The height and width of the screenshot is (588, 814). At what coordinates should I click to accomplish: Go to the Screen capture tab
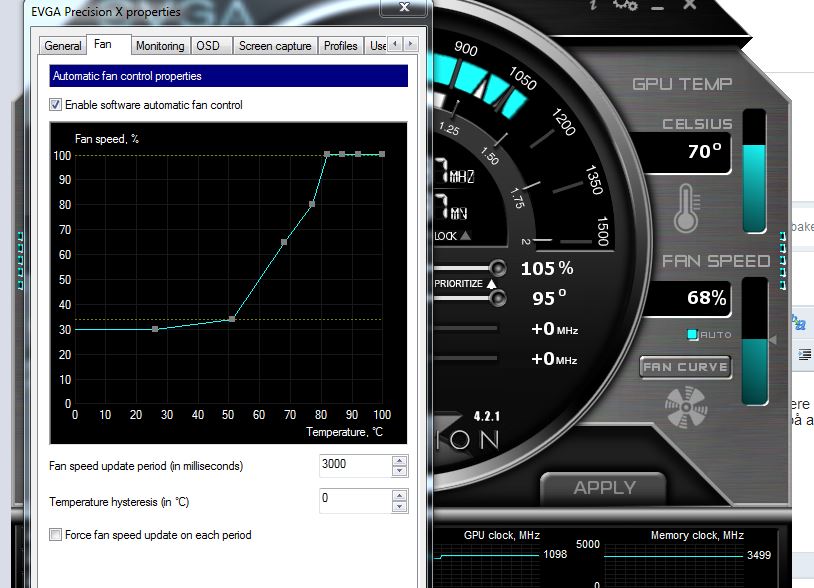275,46
